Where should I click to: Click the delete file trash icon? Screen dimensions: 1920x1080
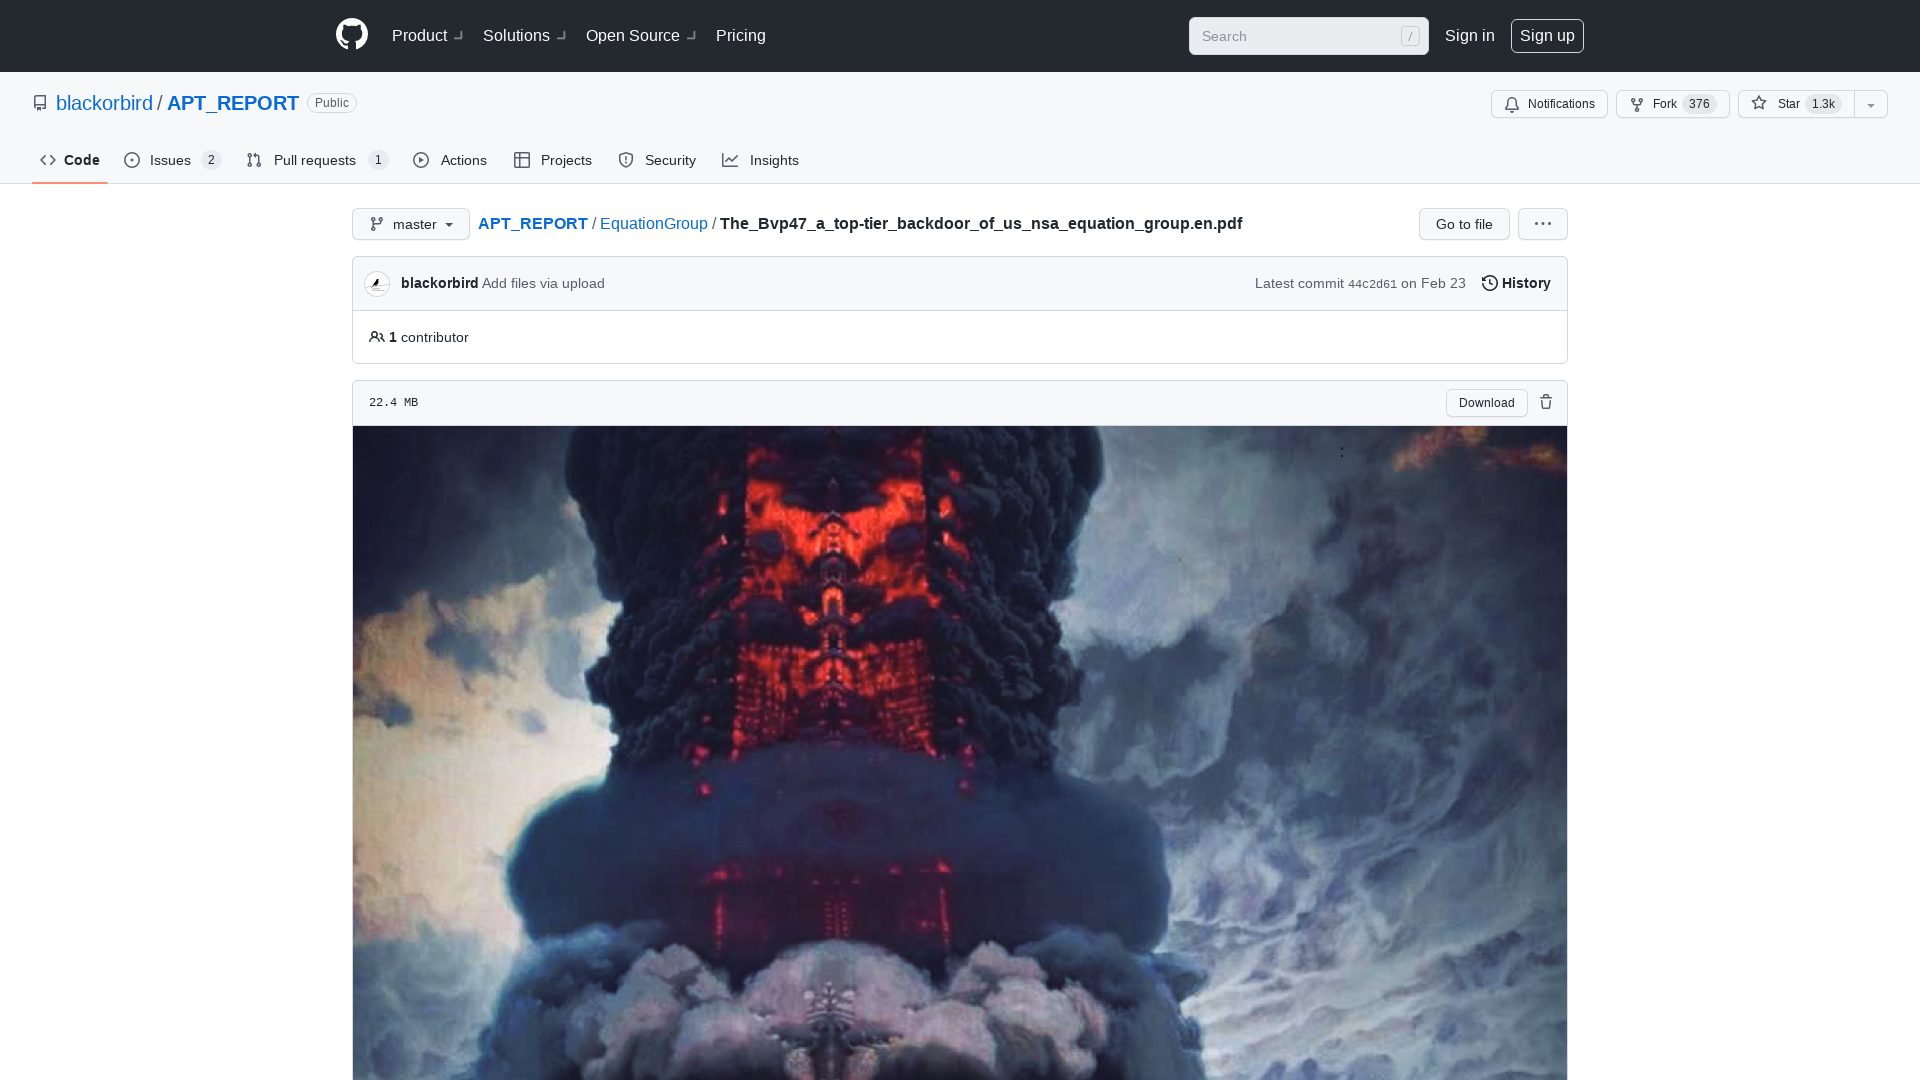pos(1546,402)
